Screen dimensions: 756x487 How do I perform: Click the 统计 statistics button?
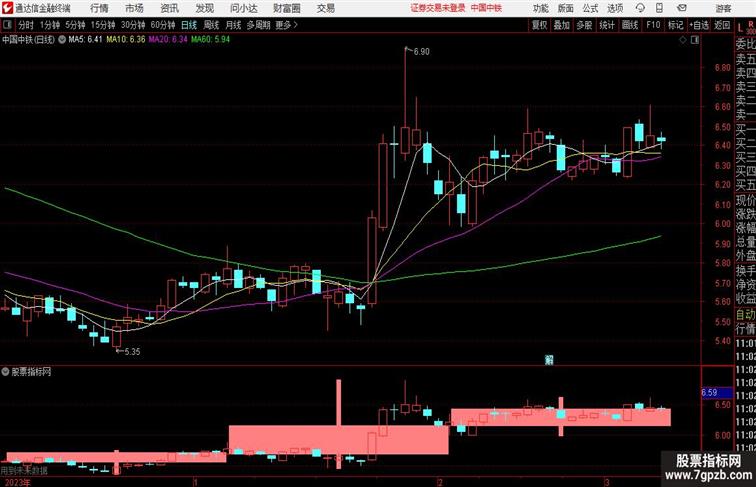[607, 25]
